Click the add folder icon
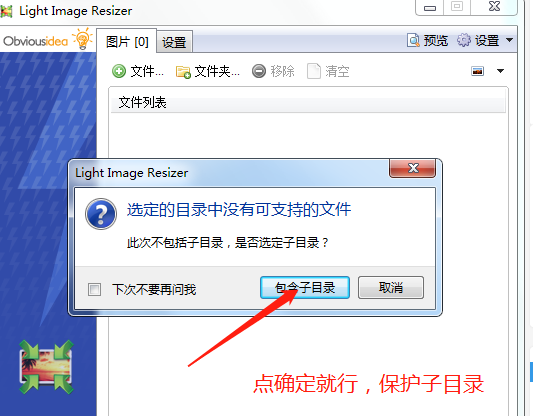 pos(183,72)
